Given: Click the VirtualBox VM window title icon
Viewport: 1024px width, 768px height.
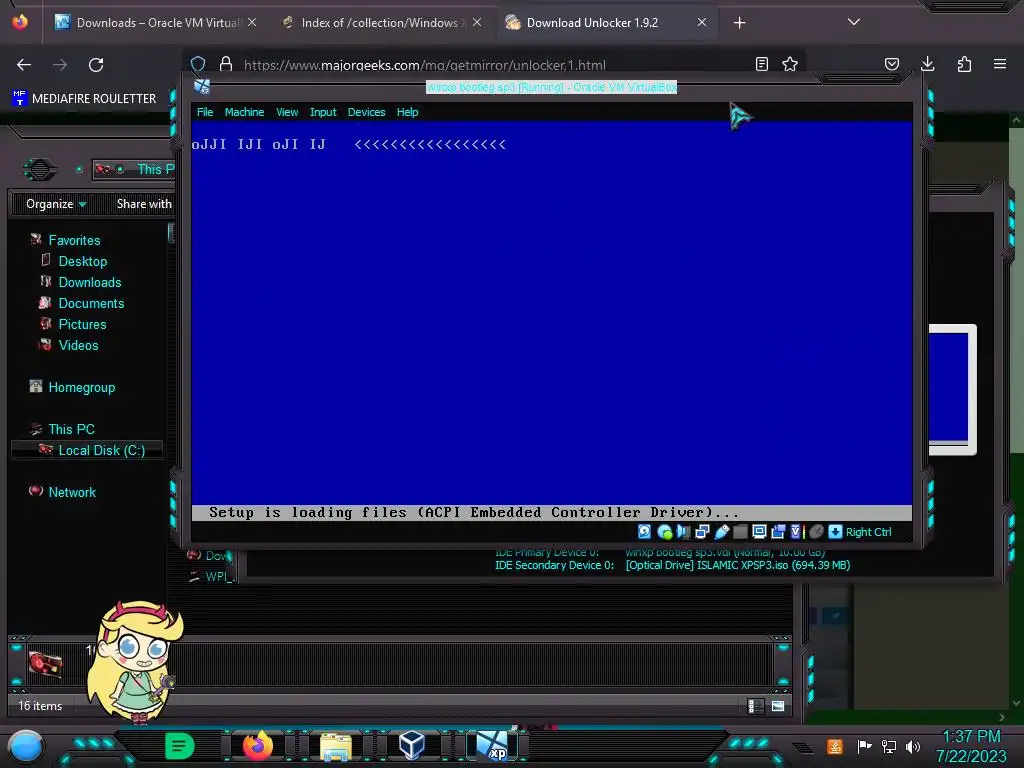Looking at the screenshot, I should coord(202,86).
